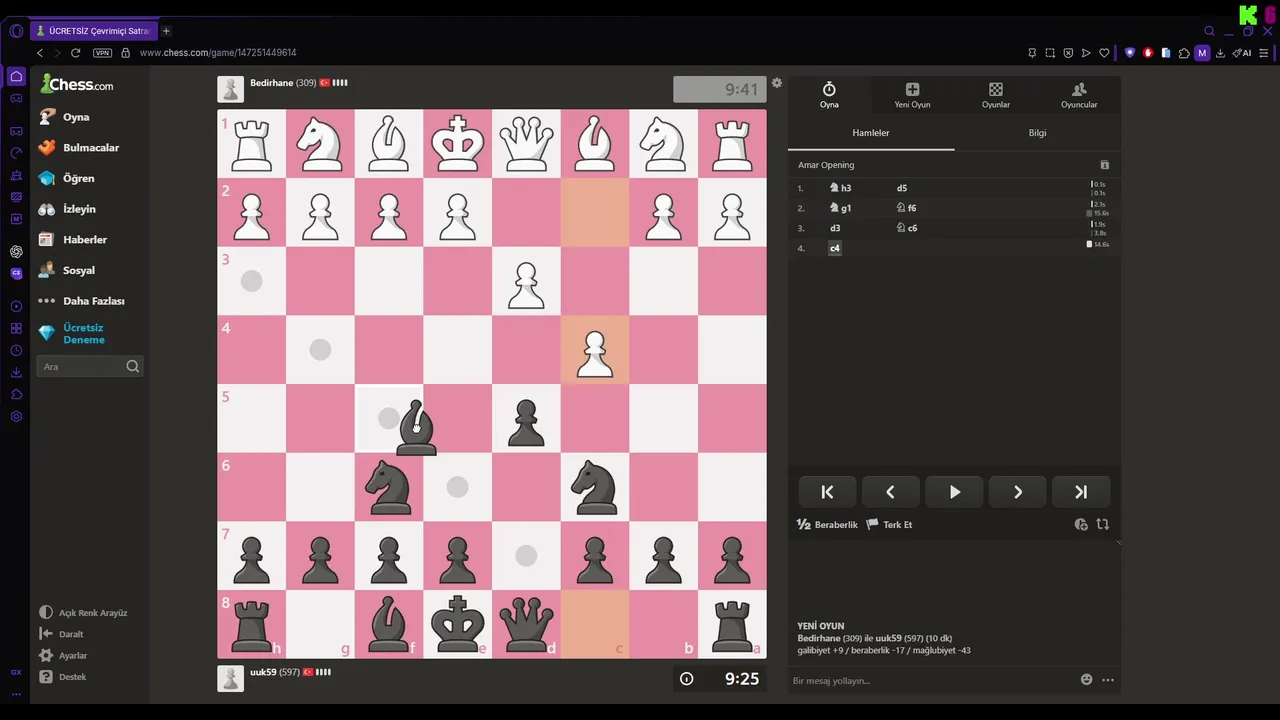Image resolution: width=1280 pixels, height=720 pixels.
Task: Go back in the browser
Action: point(40,53)
